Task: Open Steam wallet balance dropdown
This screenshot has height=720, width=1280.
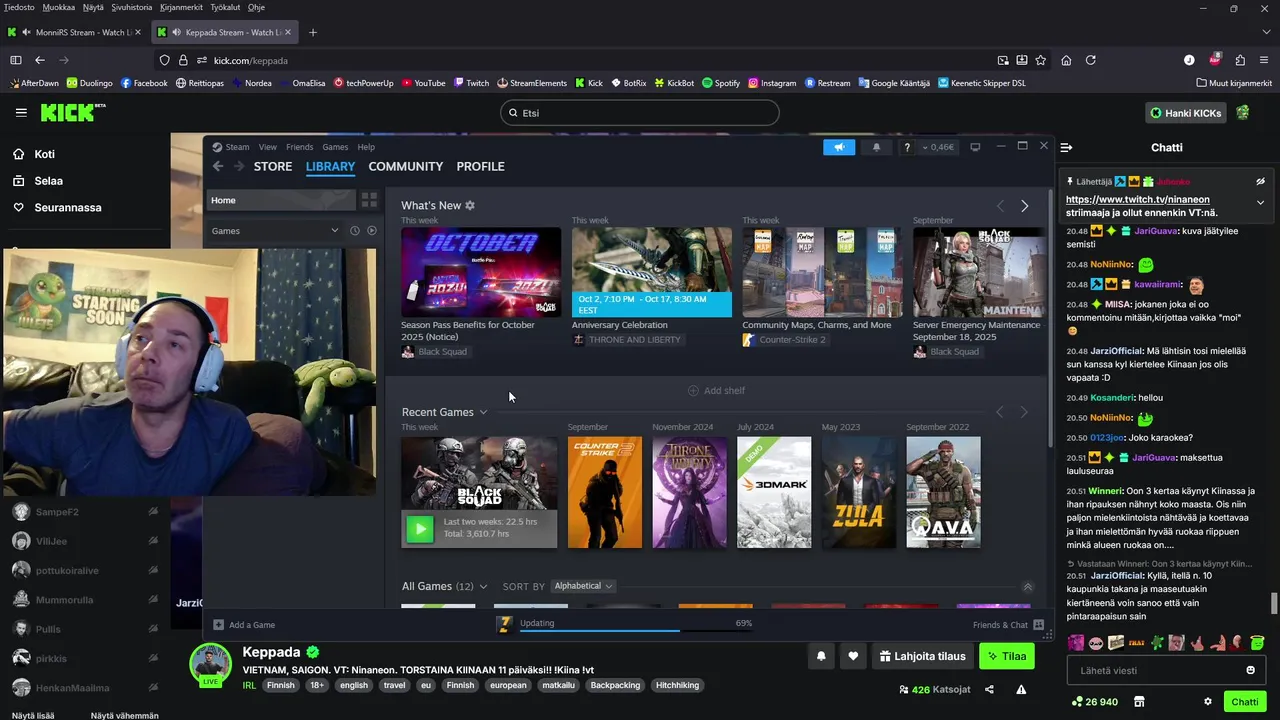Action: coord(938,147)
